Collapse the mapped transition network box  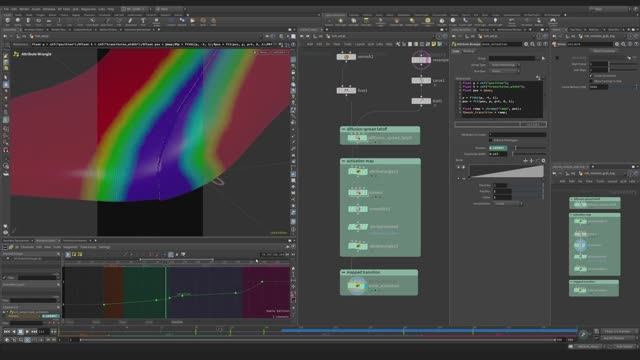[344, 272]
